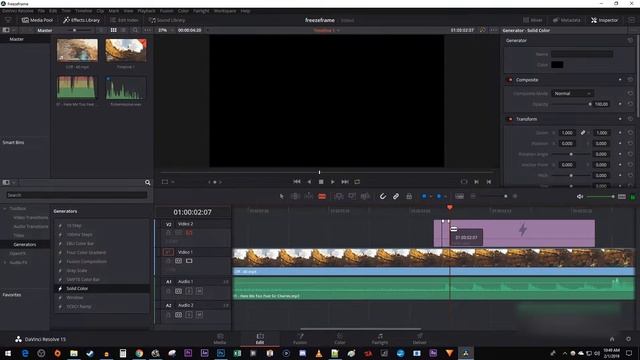Select the arrow Selection Mode tool
The image size is (640, 360).
282,196
